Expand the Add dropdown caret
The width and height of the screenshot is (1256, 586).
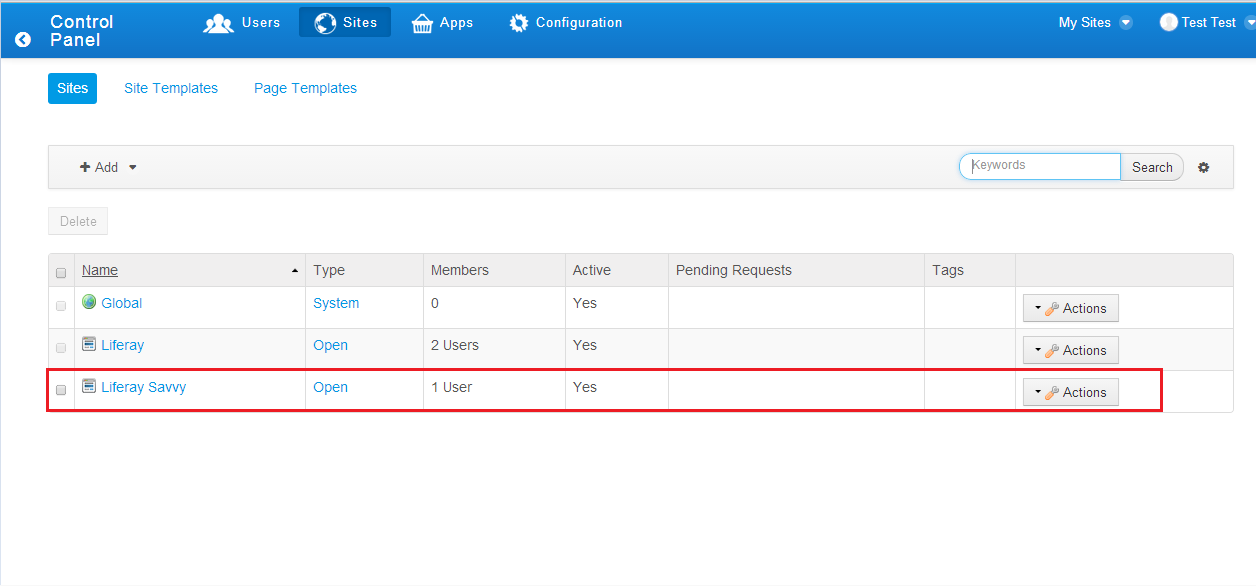coord(133,168)
